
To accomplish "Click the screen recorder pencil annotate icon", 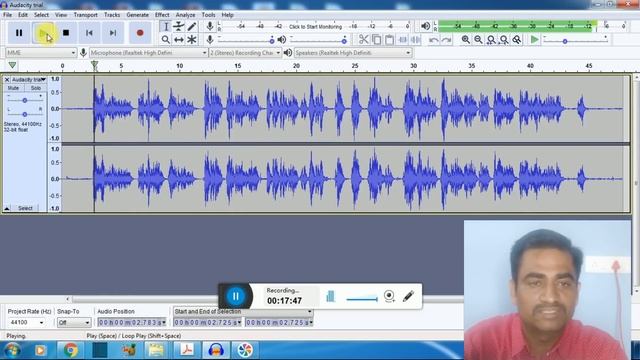I will click(408, 296).
